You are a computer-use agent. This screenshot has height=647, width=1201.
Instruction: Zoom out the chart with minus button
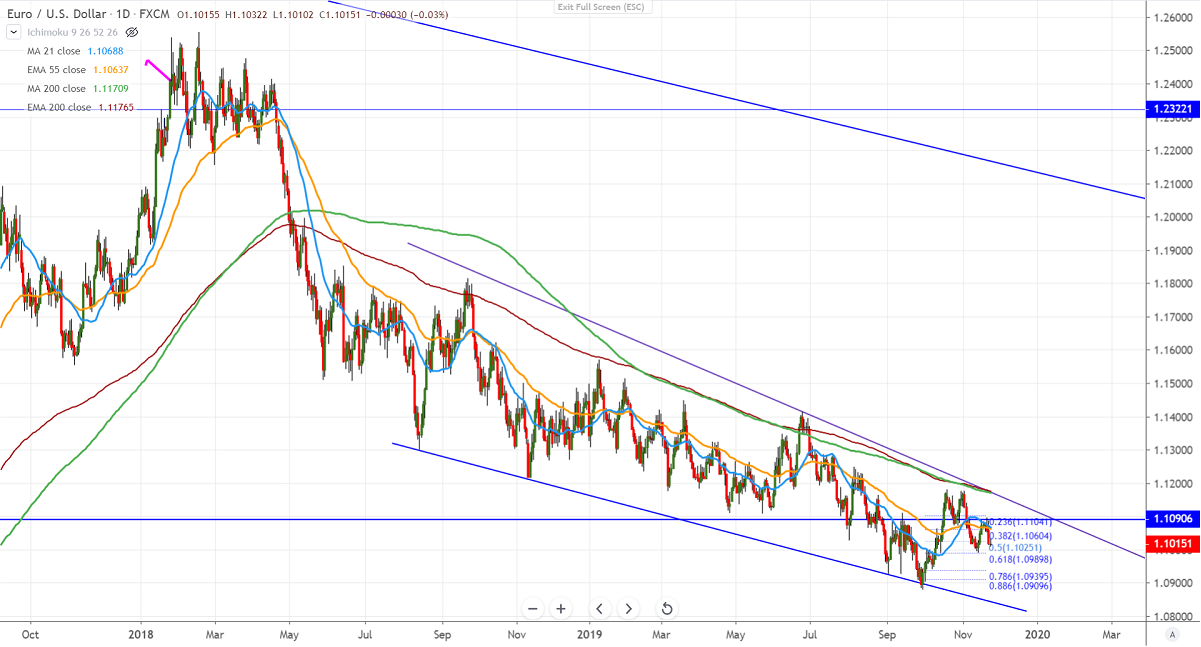[x=533, y=608]
